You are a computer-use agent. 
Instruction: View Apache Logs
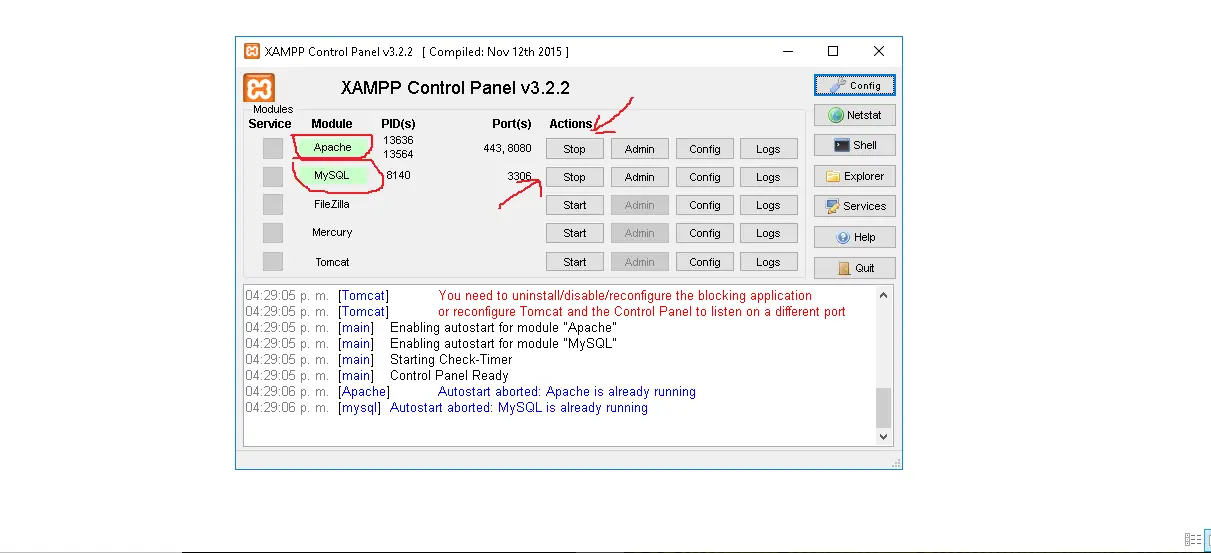click(769, 149)
